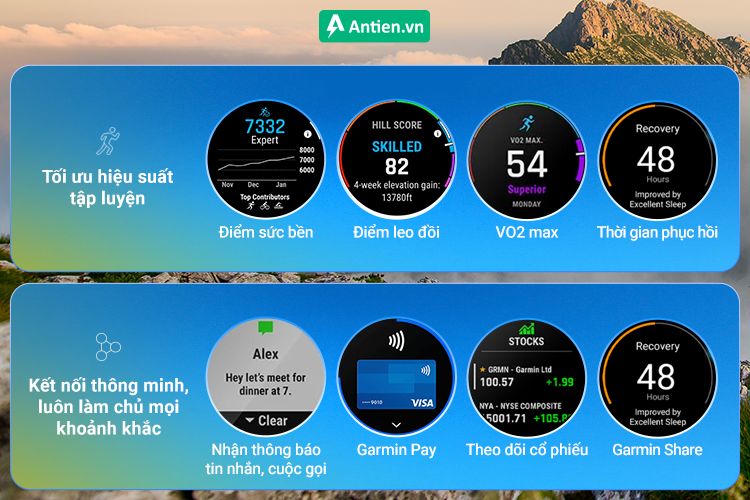Image resolution: width=750 pixels, height=500 pixels.
Task: Select the Endurance Score 7332 watch face
Action: pos(266,160)
